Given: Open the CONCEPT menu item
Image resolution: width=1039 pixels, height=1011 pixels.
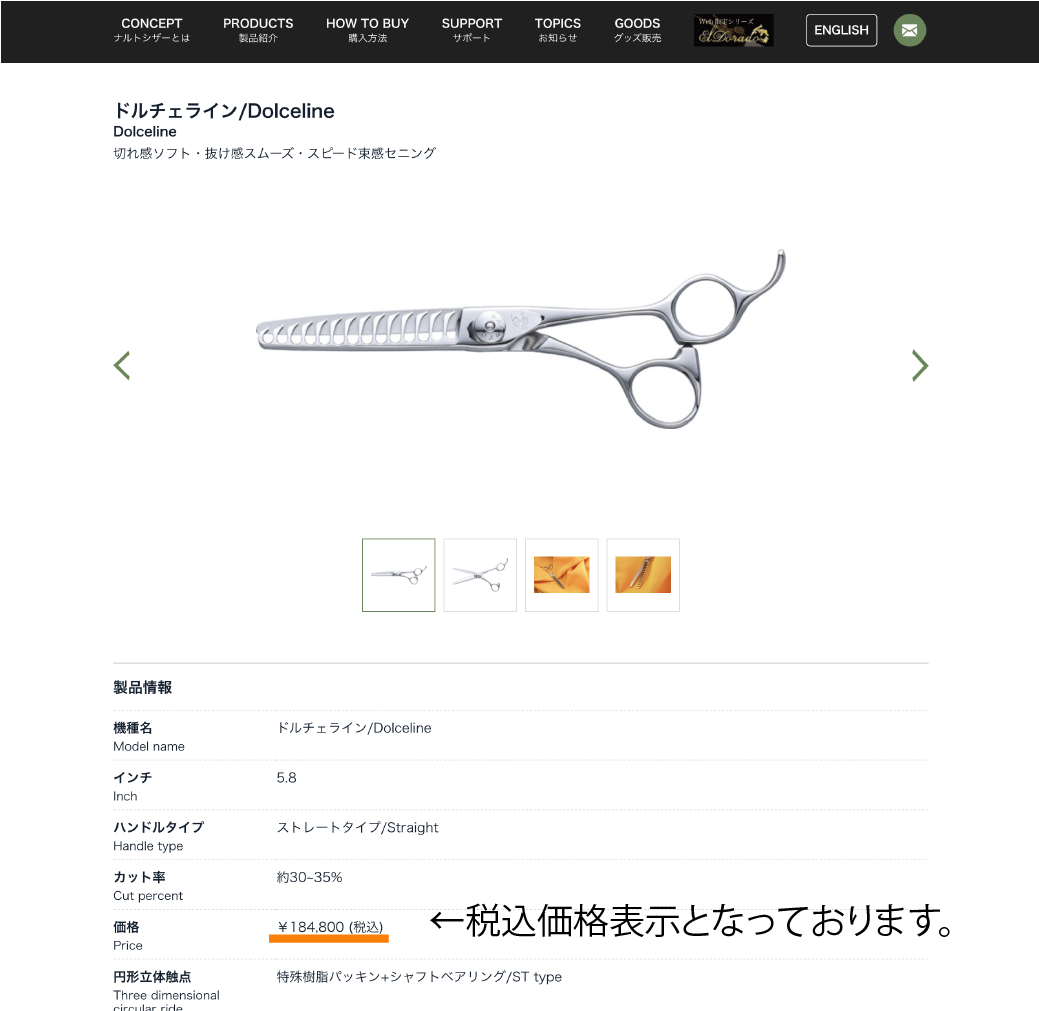Looking at the screenshot, I should click(152, 30).
